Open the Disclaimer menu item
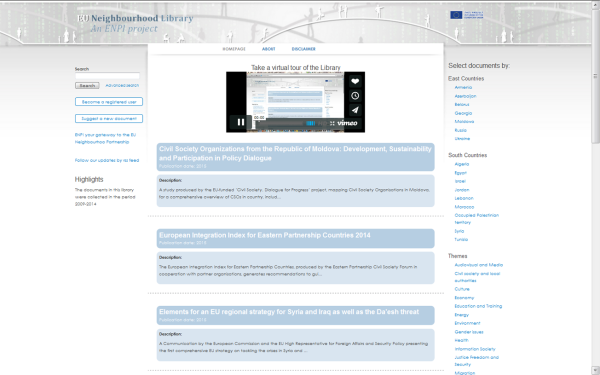Screen dimensions: 600x375 click(x=303, y=49)
